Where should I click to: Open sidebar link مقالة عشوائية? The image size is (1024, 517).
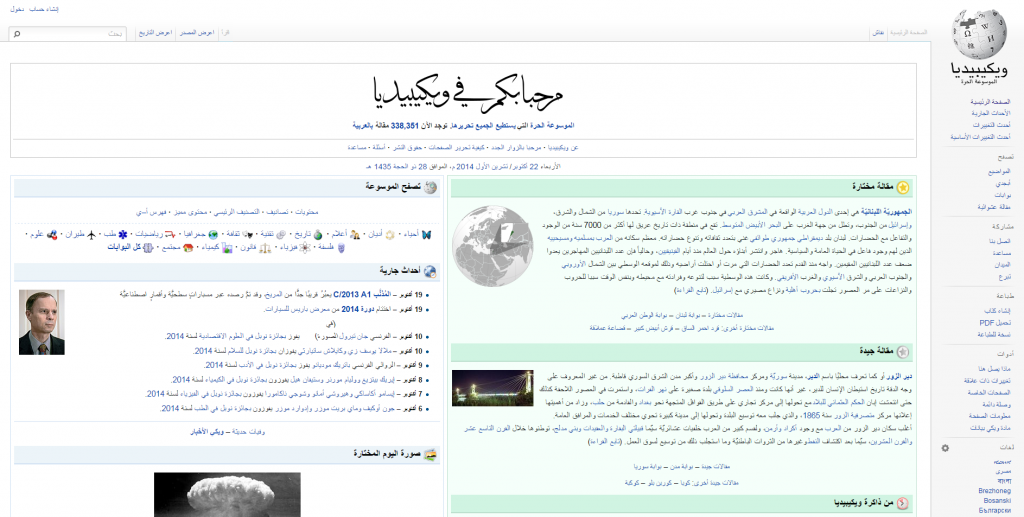[x=994, y=207]
